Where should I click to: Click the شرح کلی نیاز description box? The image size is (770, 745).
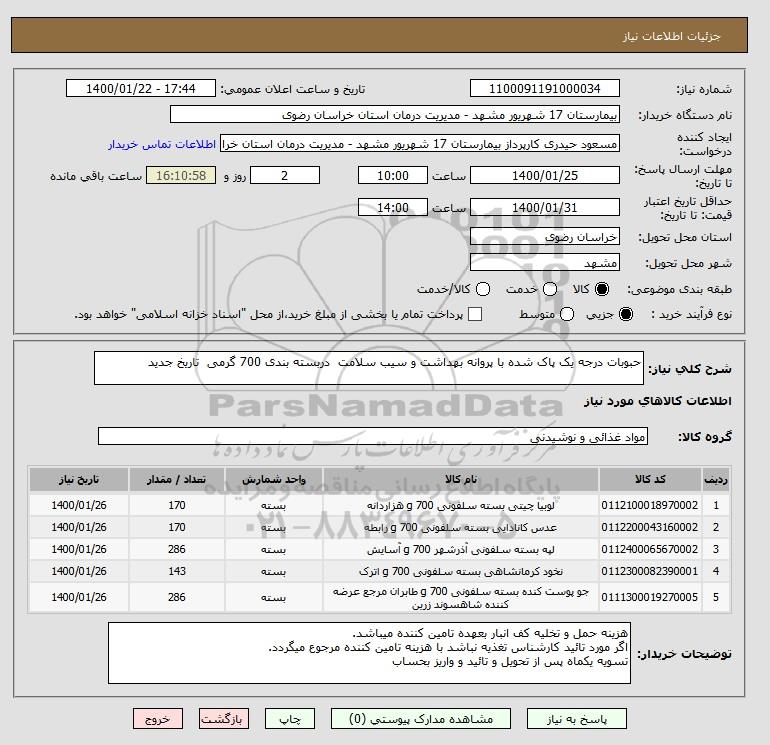click(x=369, y=368)
